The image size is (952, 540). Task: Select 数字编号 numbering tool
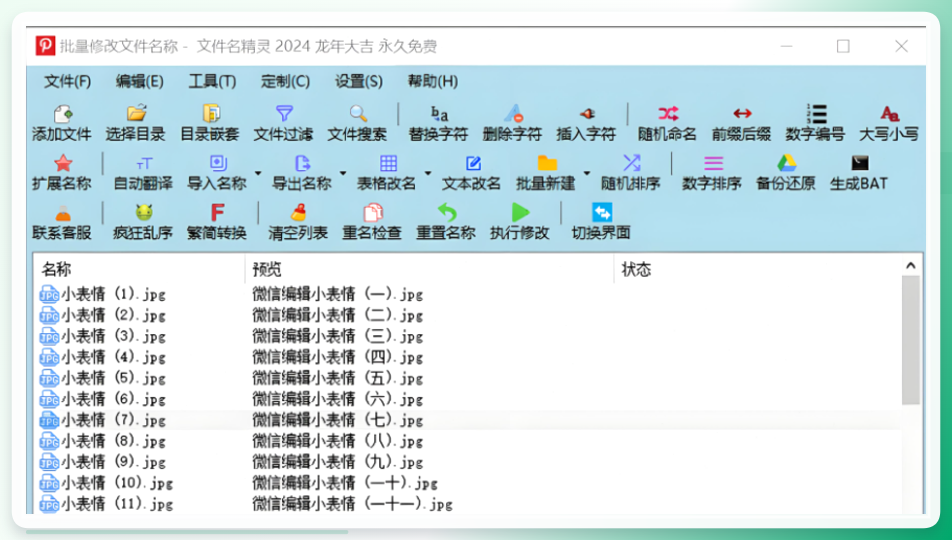point(815,123)
